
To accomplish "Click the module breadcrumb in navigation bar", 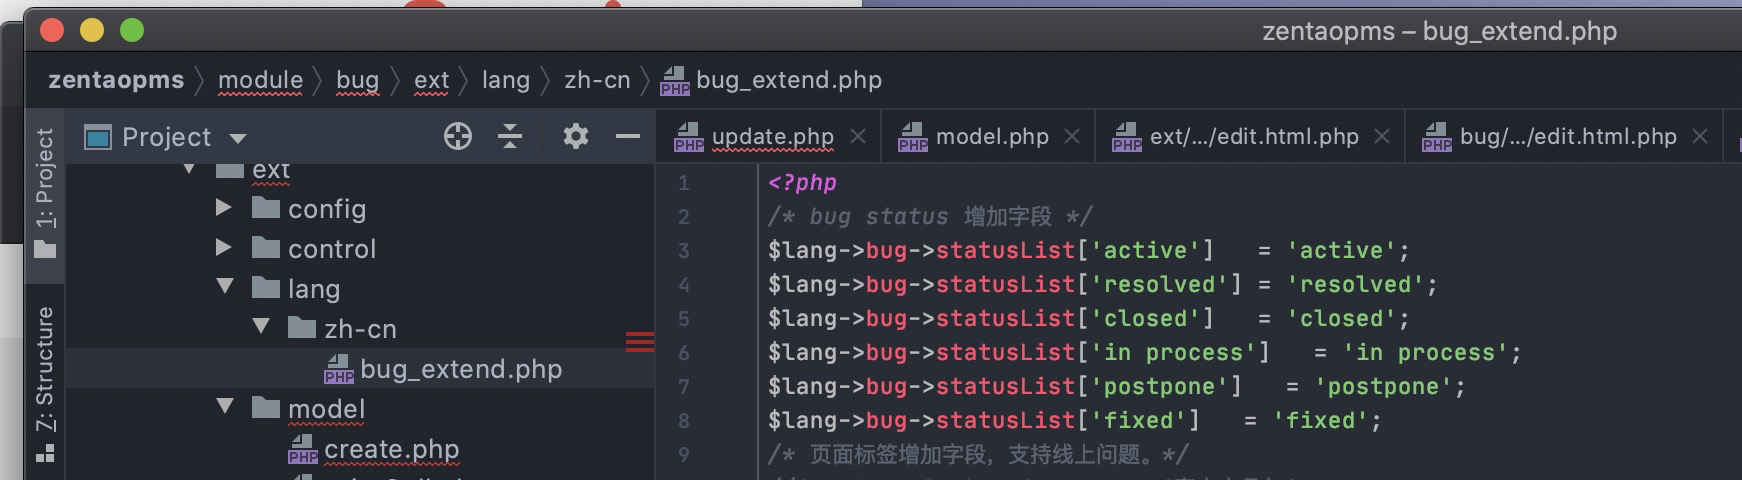I will [260, 80].
